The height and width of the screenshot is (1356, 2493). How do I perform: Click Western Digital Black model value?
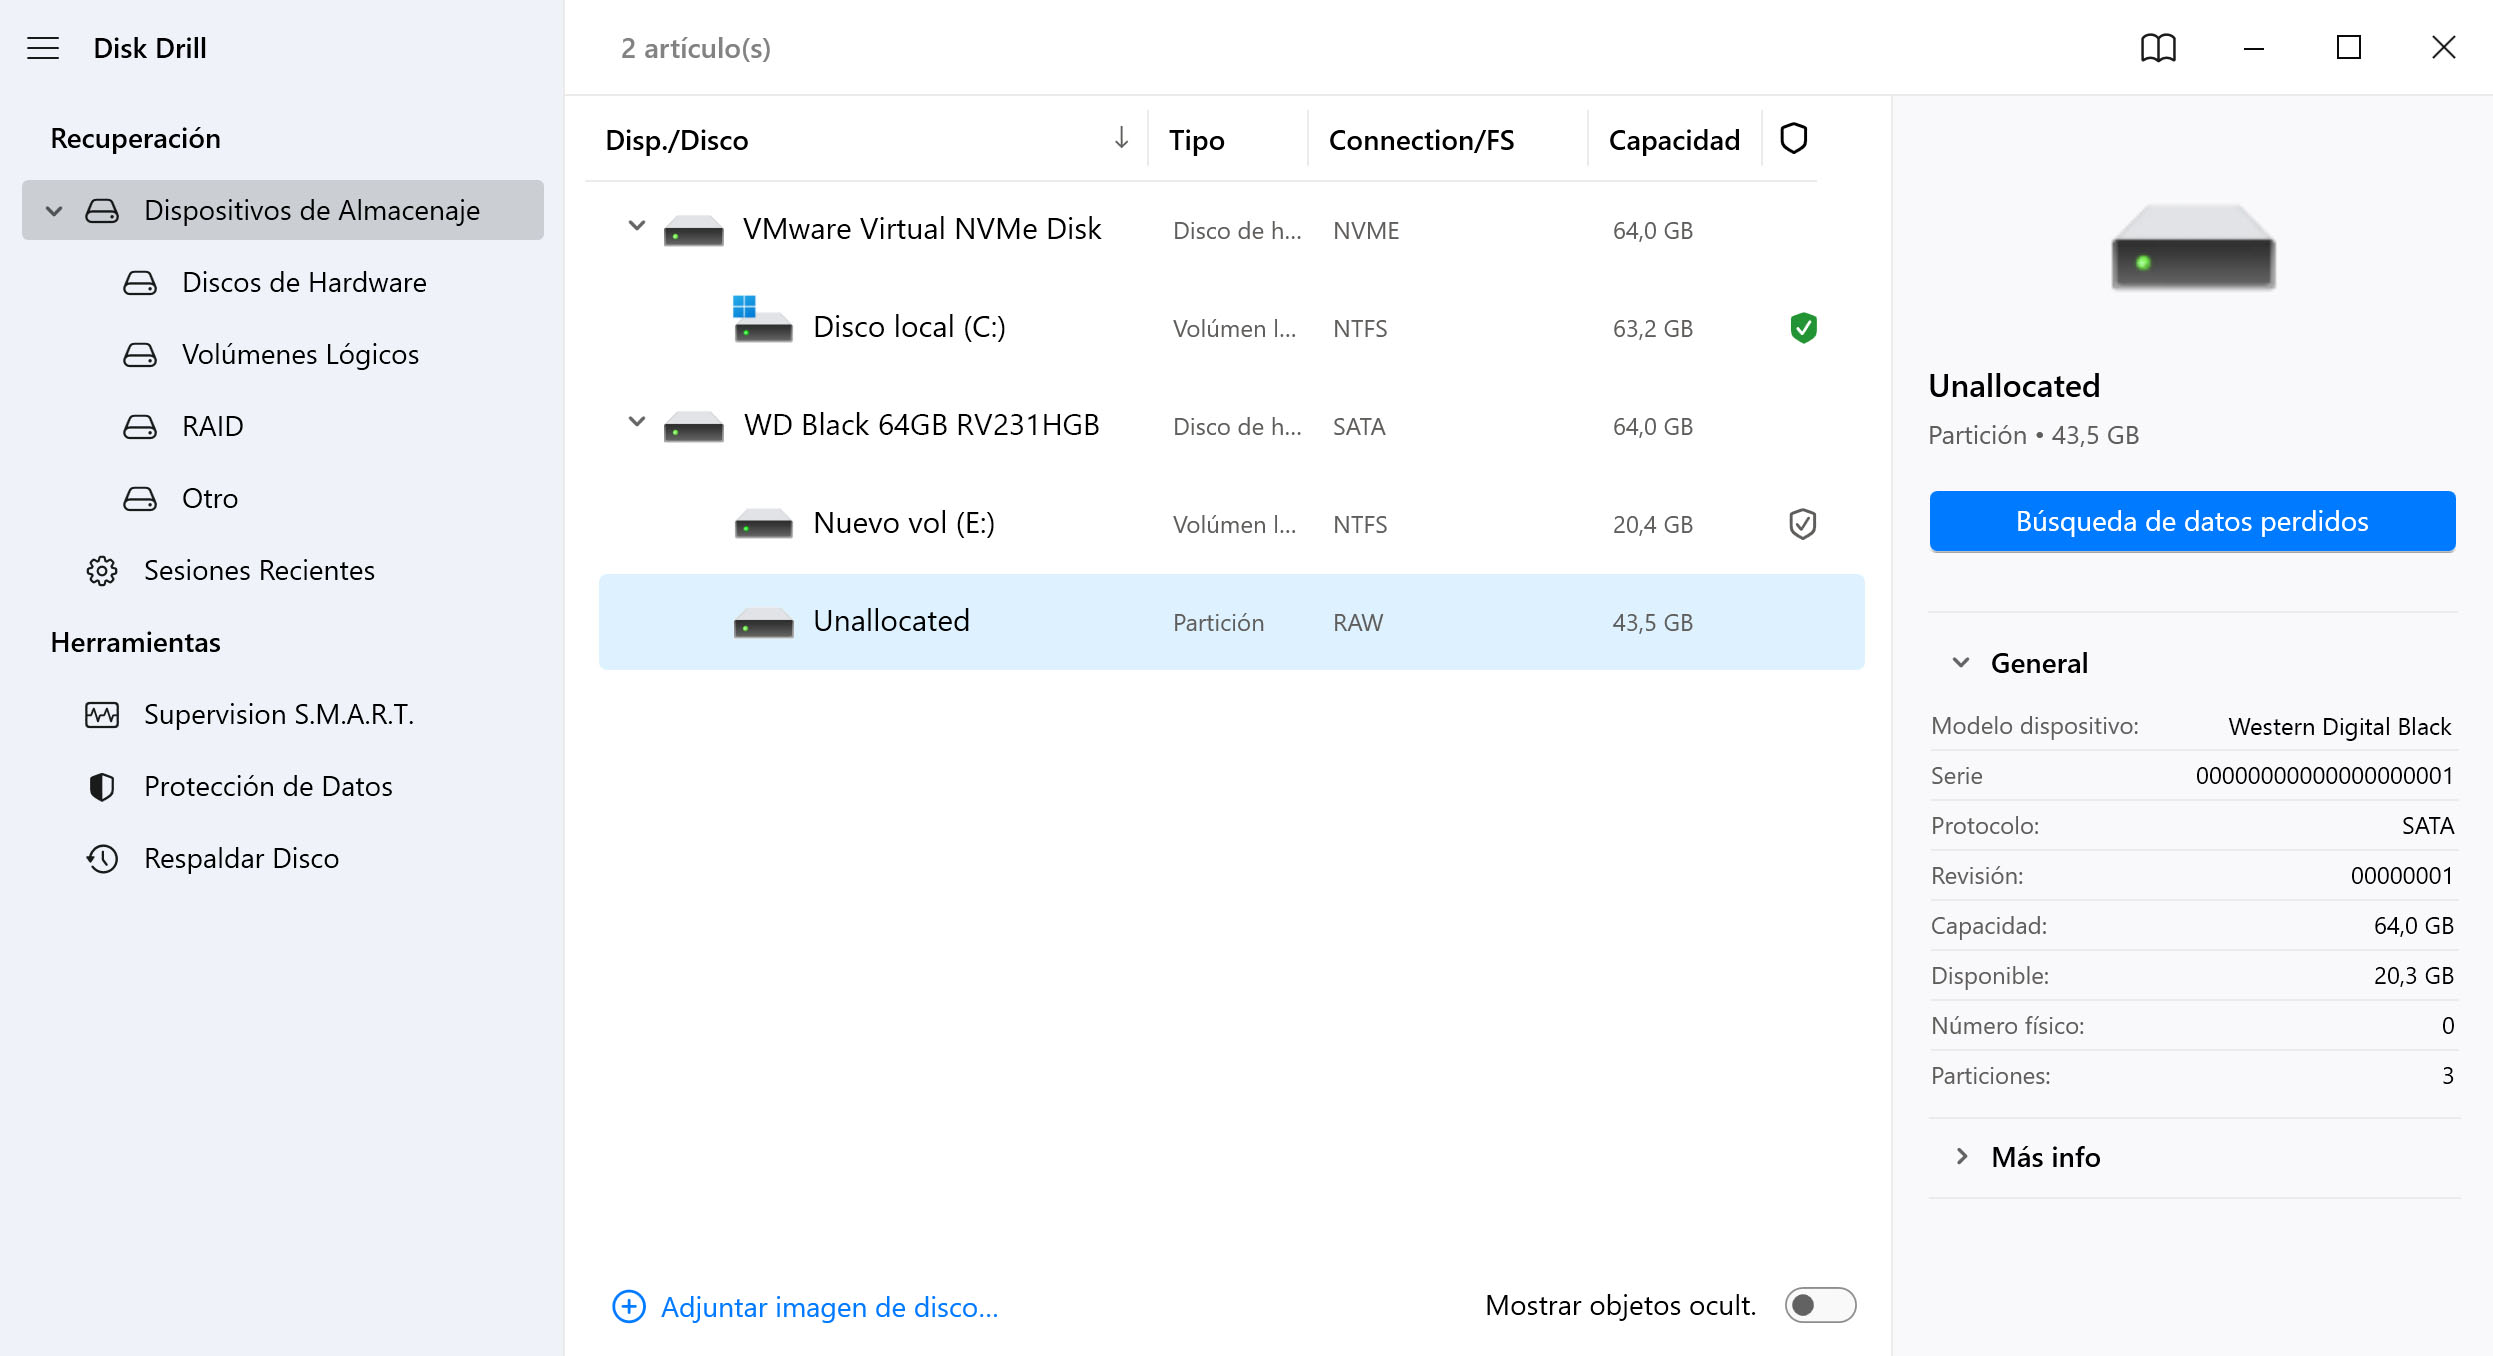tap(2340, 726)
